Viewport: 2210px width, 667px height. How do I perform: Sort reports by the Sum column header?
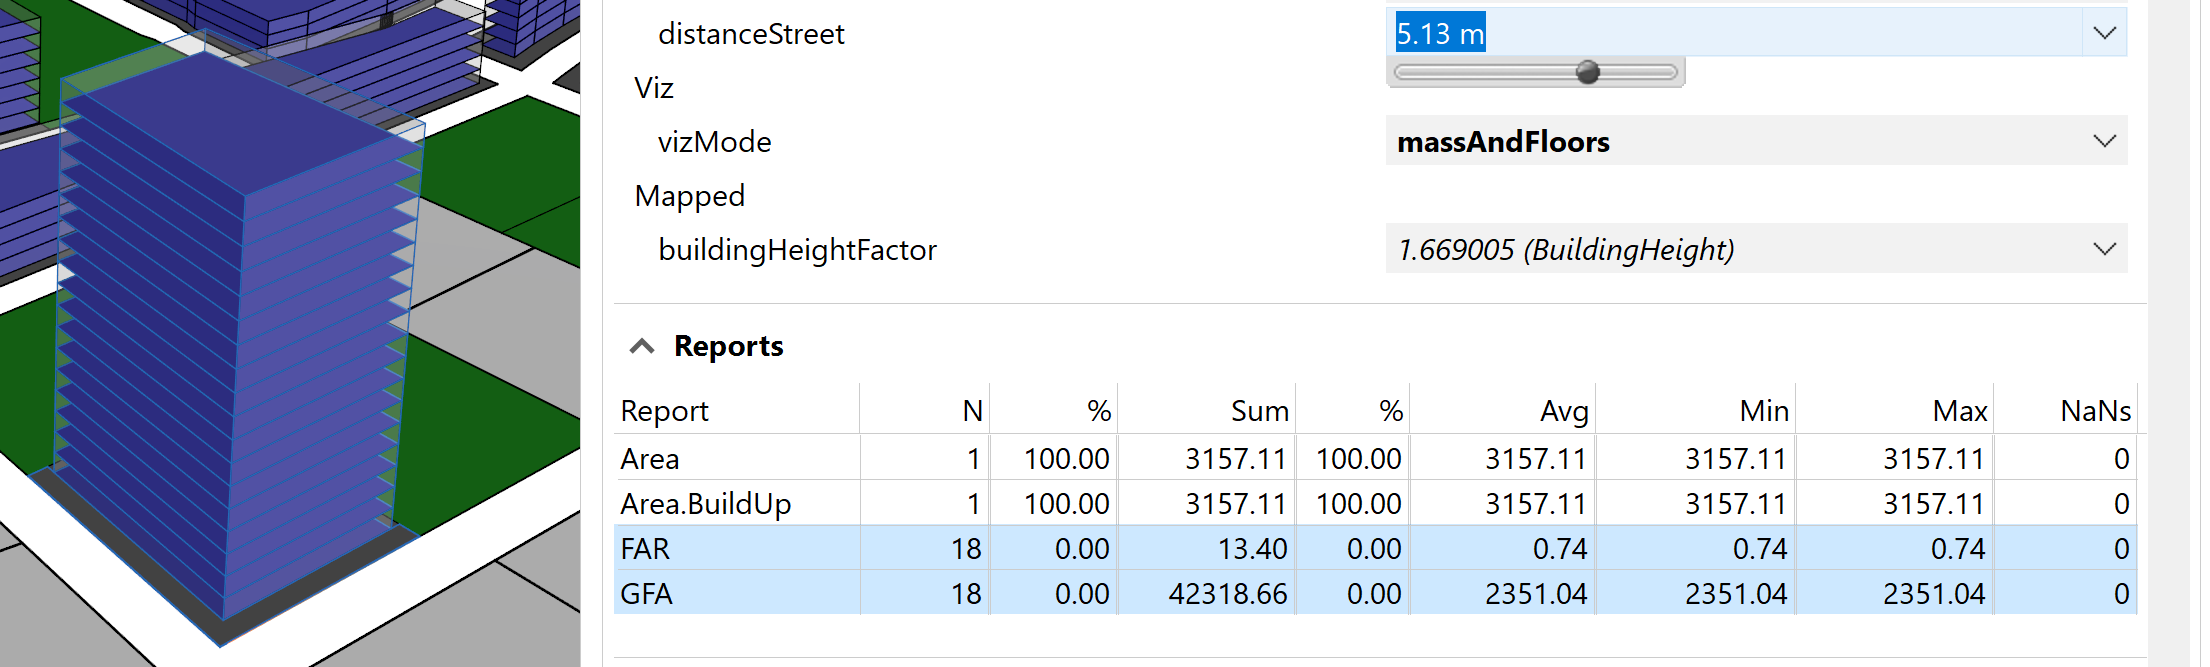(x=1258, y=411)
